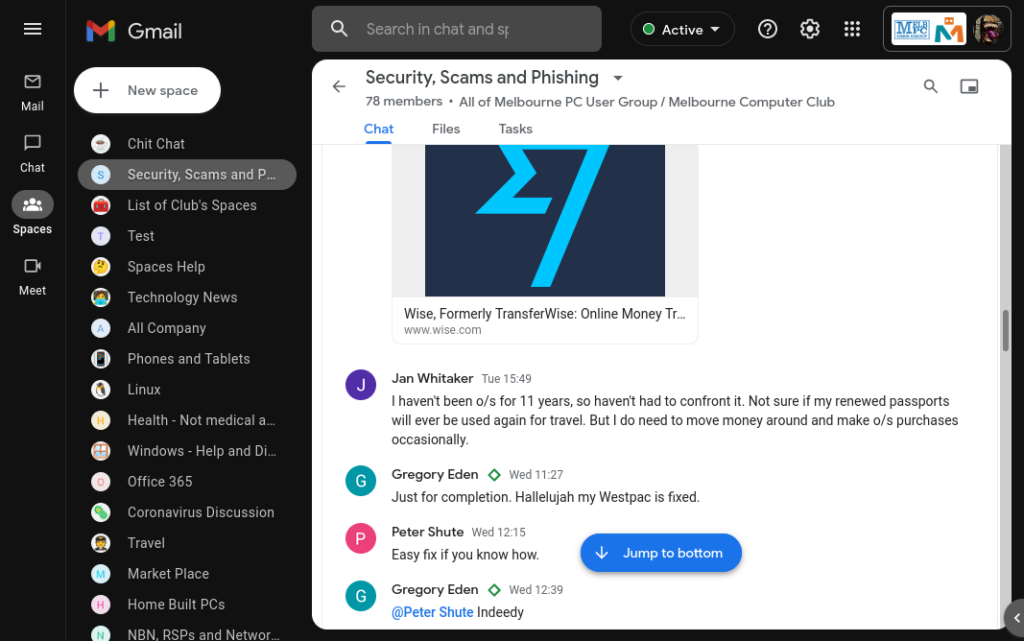Select Security, Scams and Phishing in sidebar
Viewport: 1024px width, 641px height.
coord(187,174)
